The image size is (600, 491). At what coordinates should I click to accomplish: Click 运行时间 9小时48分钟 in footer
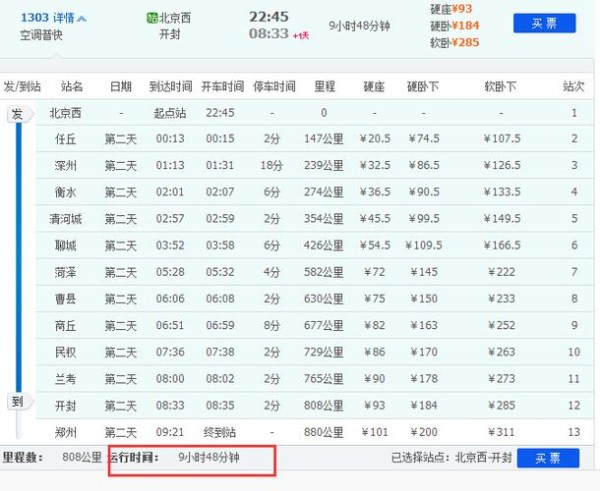[x=174, y=457]
